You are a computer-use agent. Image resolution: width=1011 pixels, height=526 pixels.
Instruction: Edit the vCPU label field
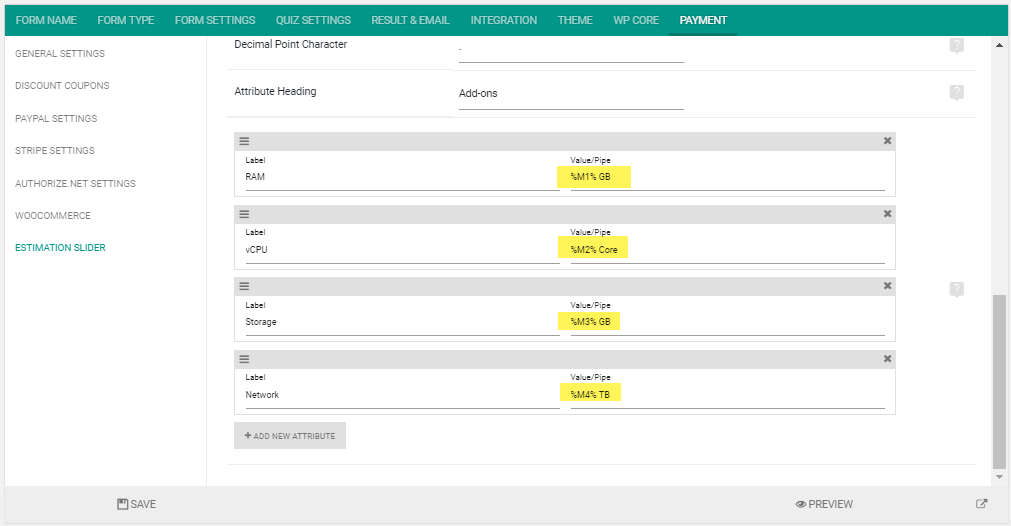click(x=402, y=250)
